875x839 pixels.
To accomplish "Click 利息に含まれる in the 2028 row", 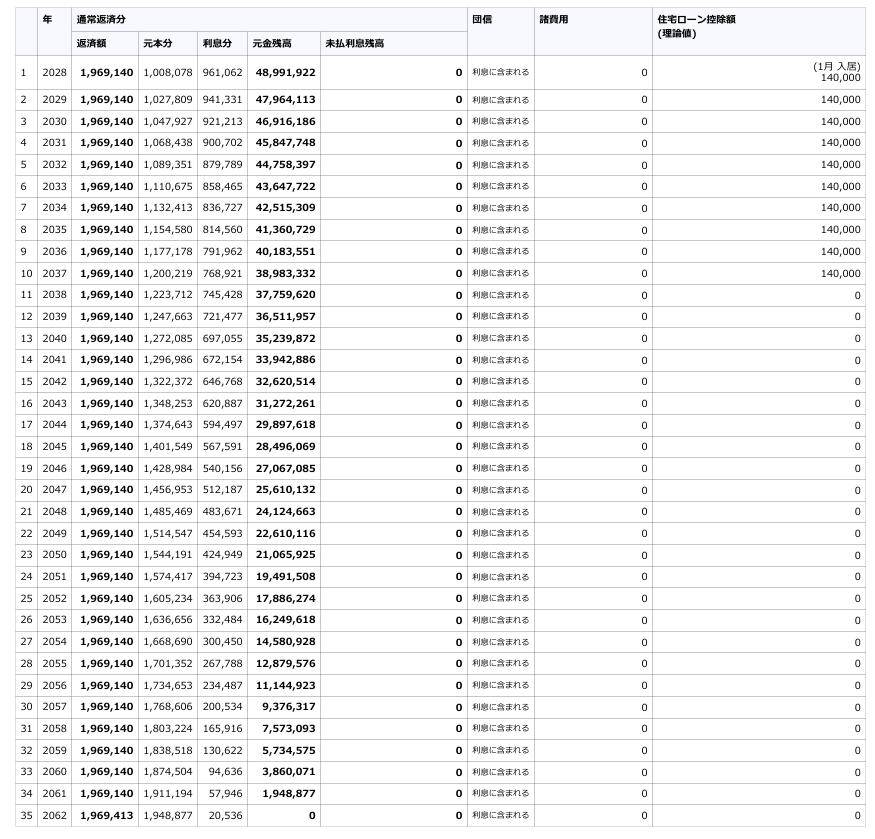I will [501, 72].
